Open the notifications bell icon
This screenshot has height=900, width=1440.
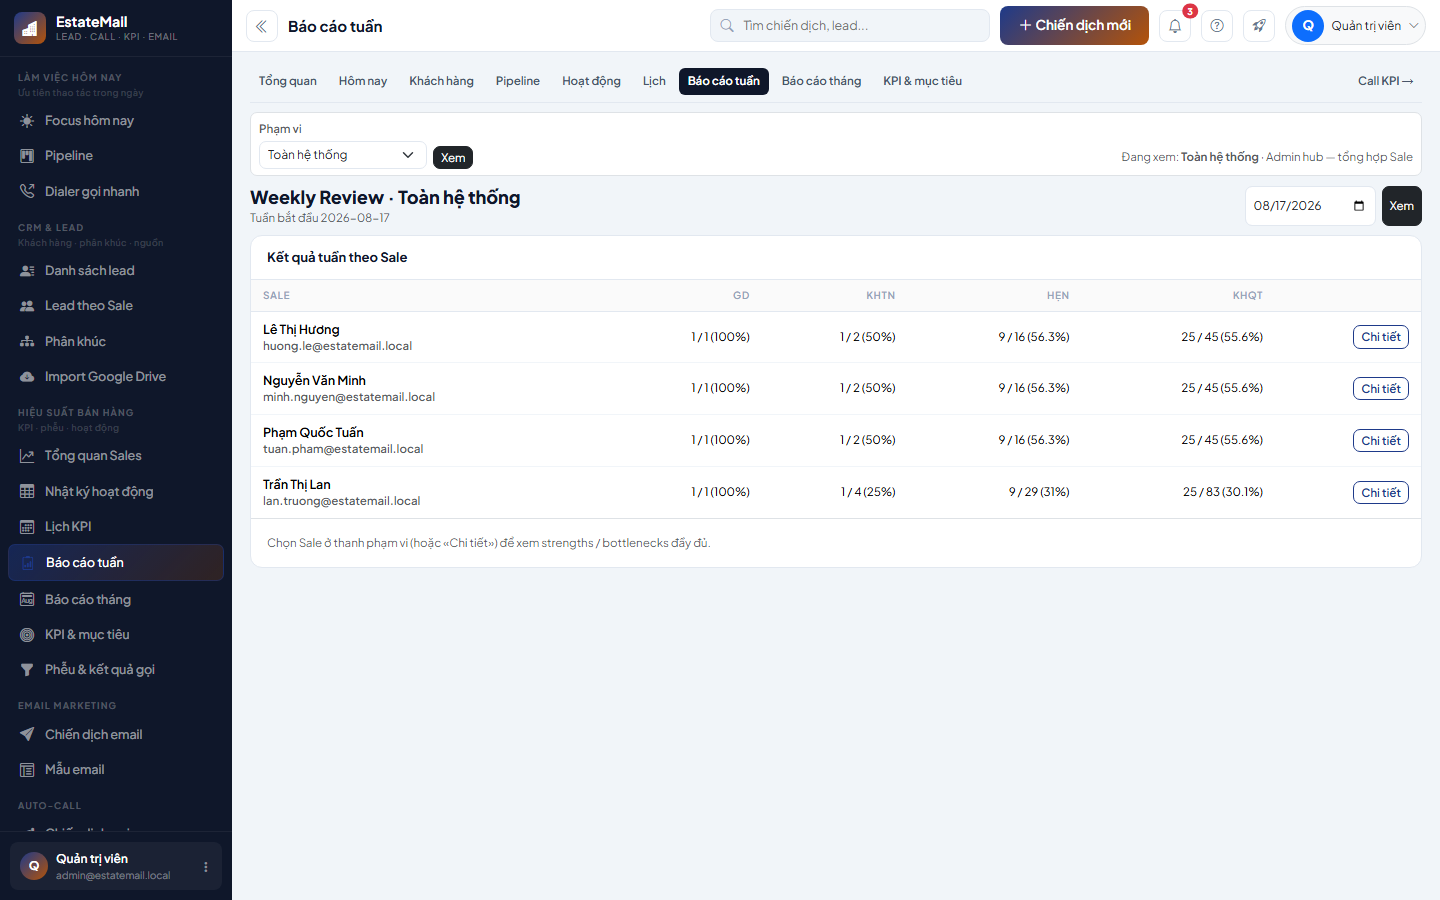point(1175,26)
